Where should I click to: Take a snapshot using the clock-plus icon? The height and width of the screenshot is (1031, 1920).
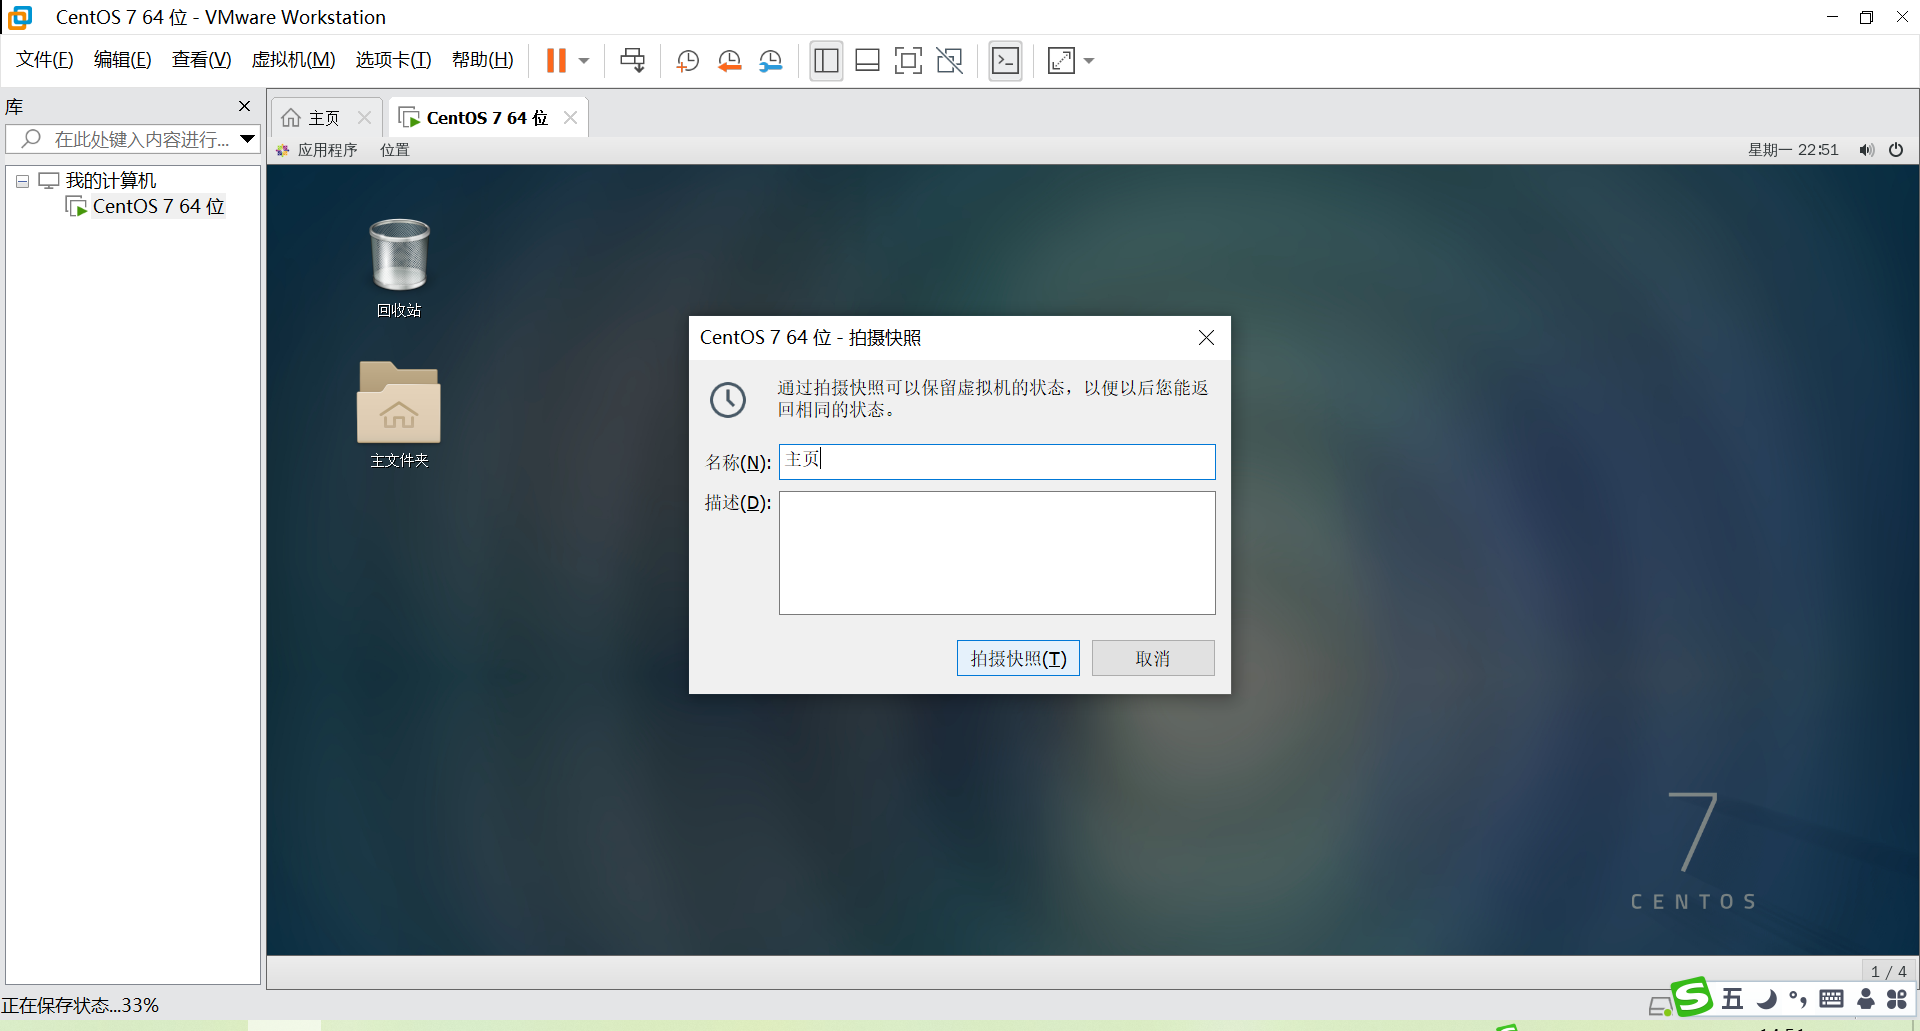coord(687,61)
